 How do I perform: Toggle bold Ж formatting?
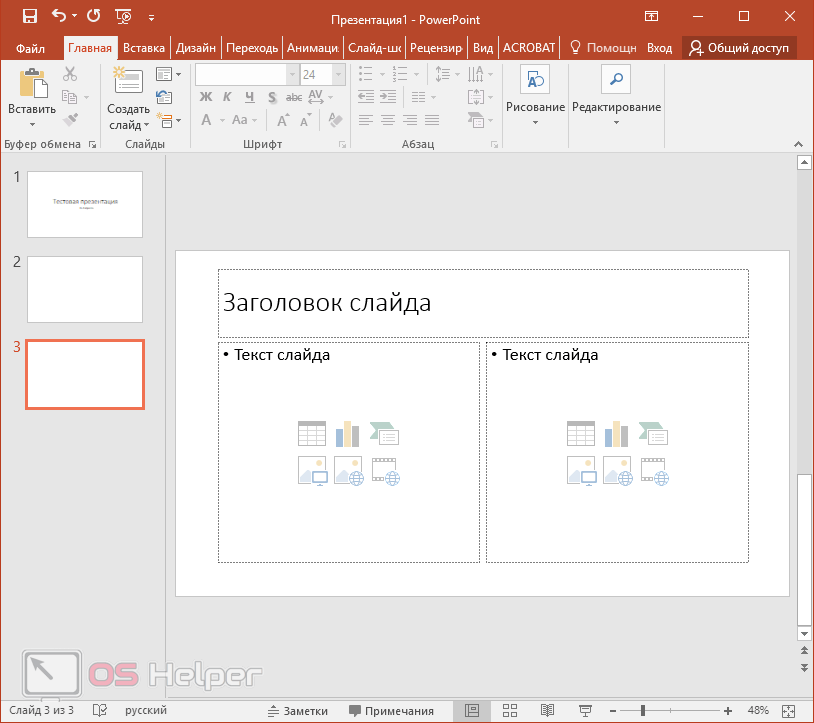pyautogui.click(x=206, y=97)
